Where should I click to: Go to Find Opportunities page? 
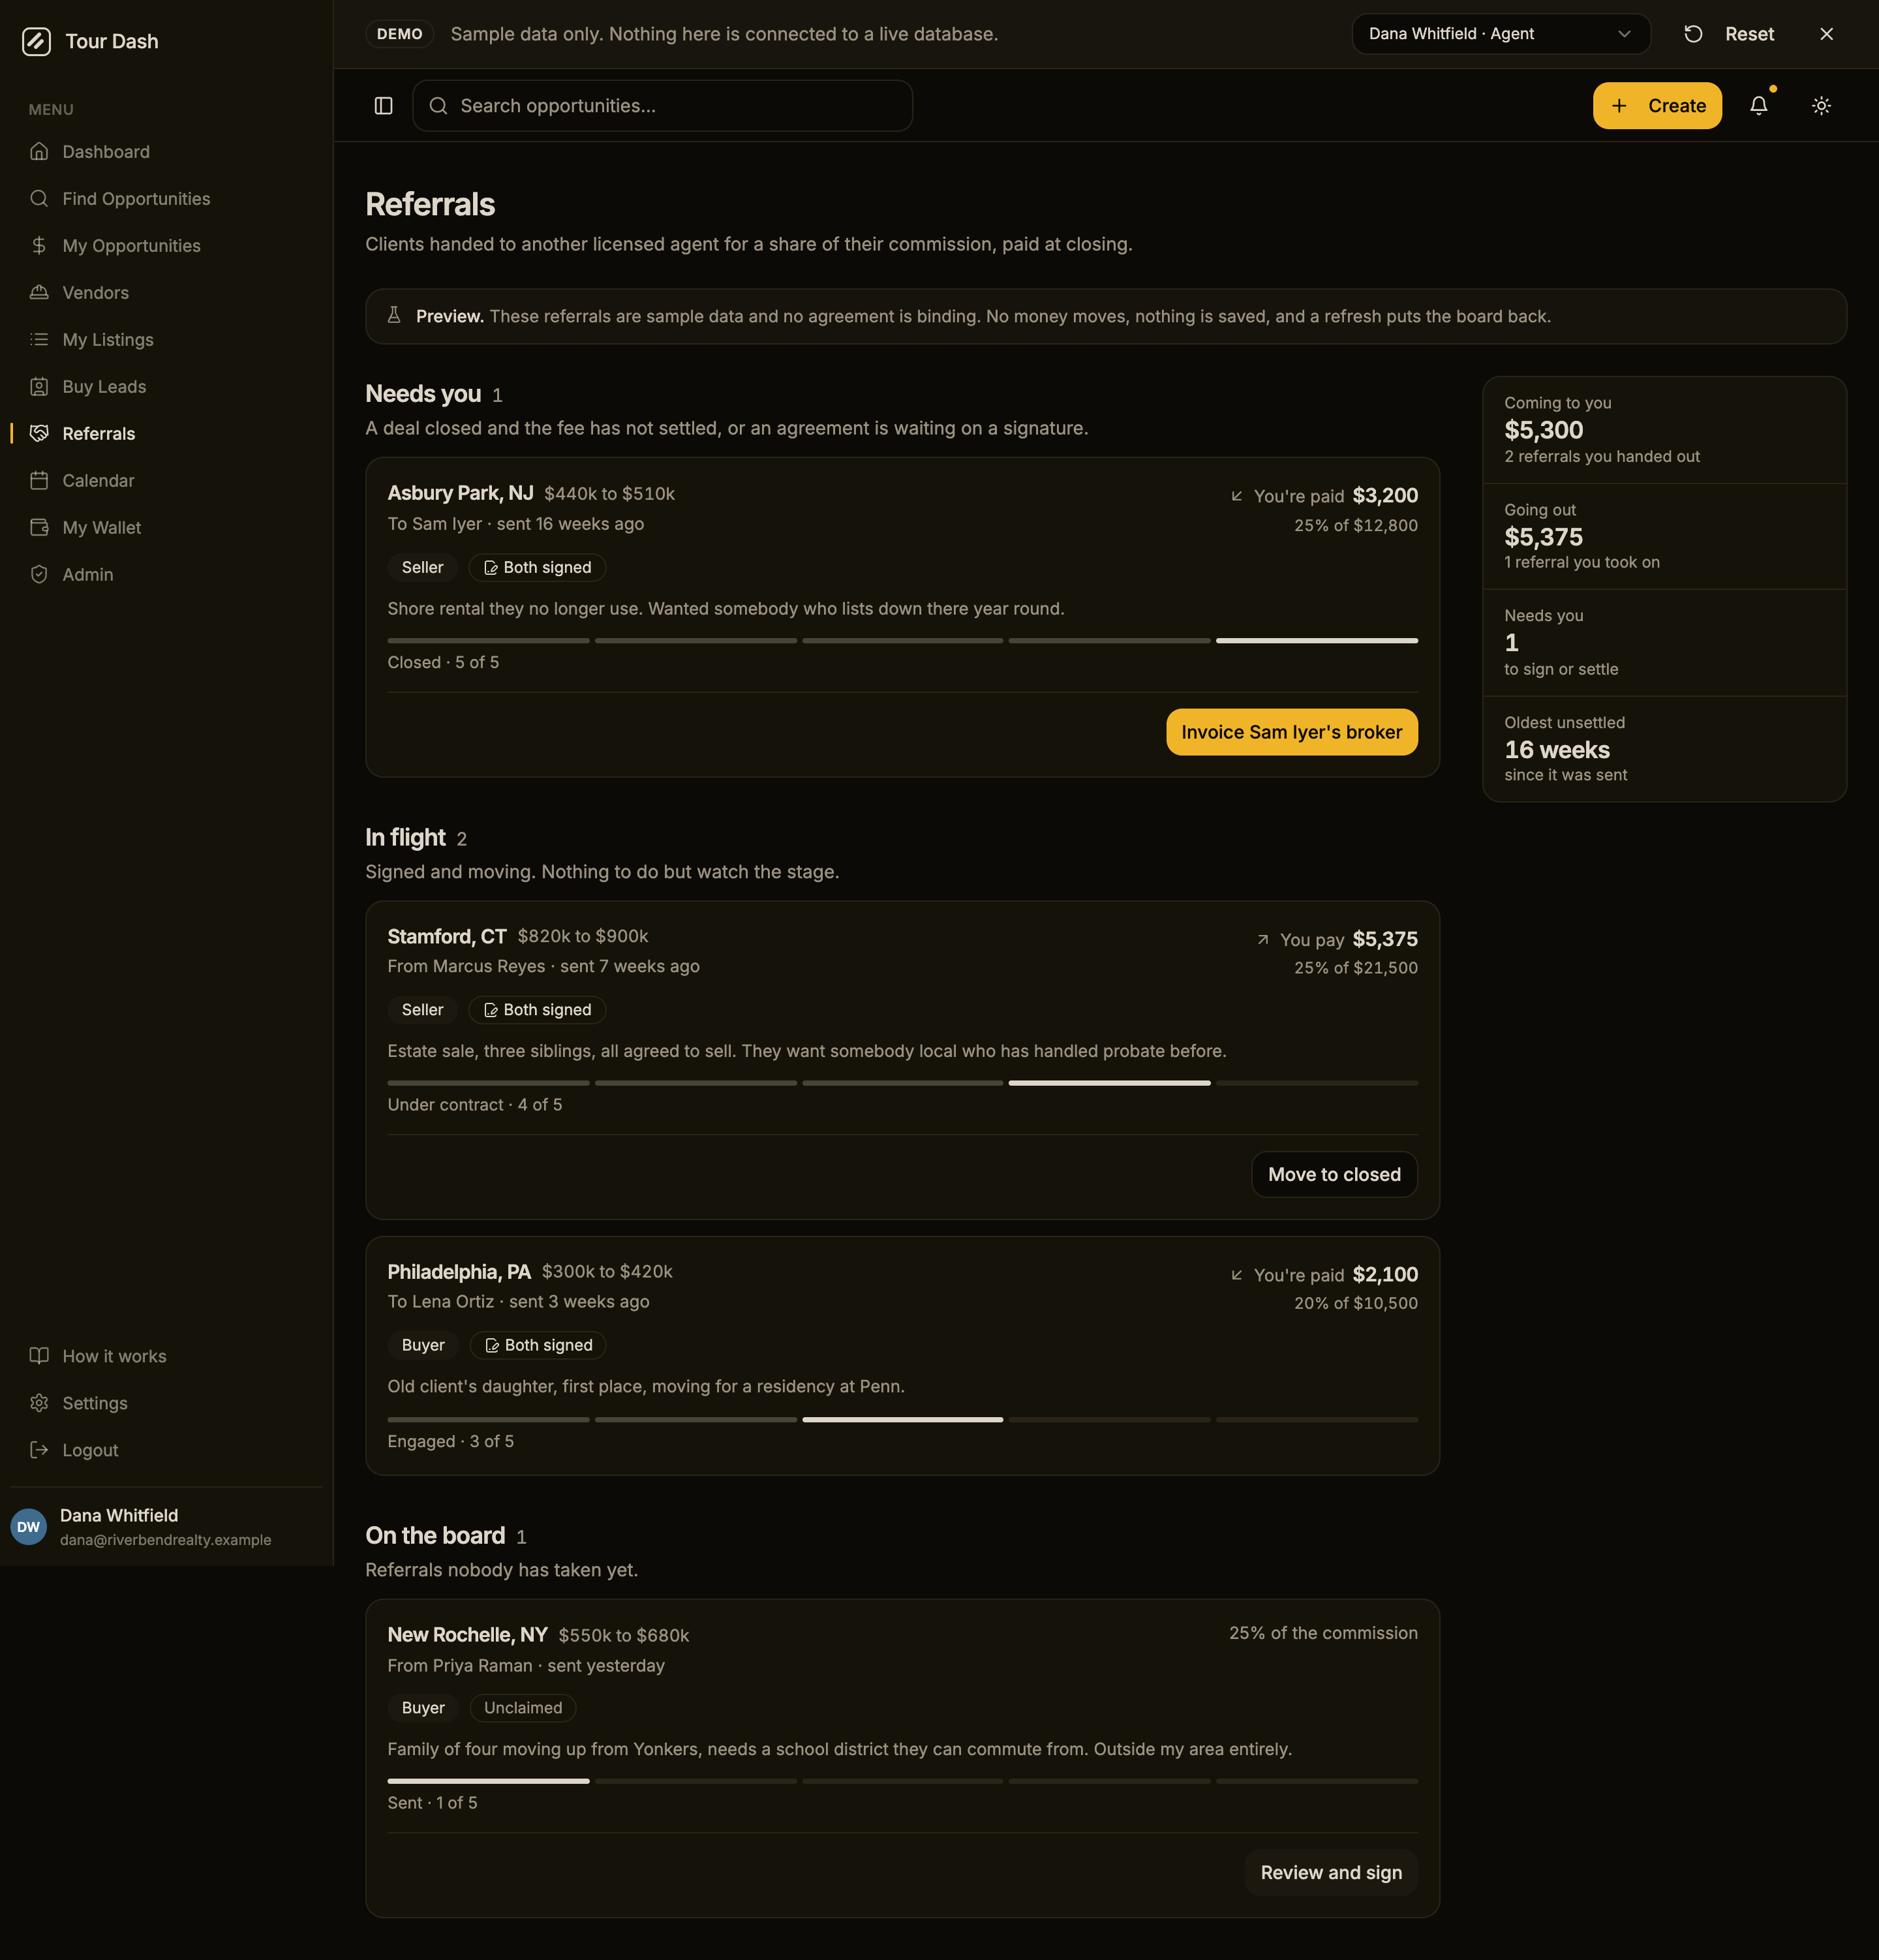click(x=166, y=199)
